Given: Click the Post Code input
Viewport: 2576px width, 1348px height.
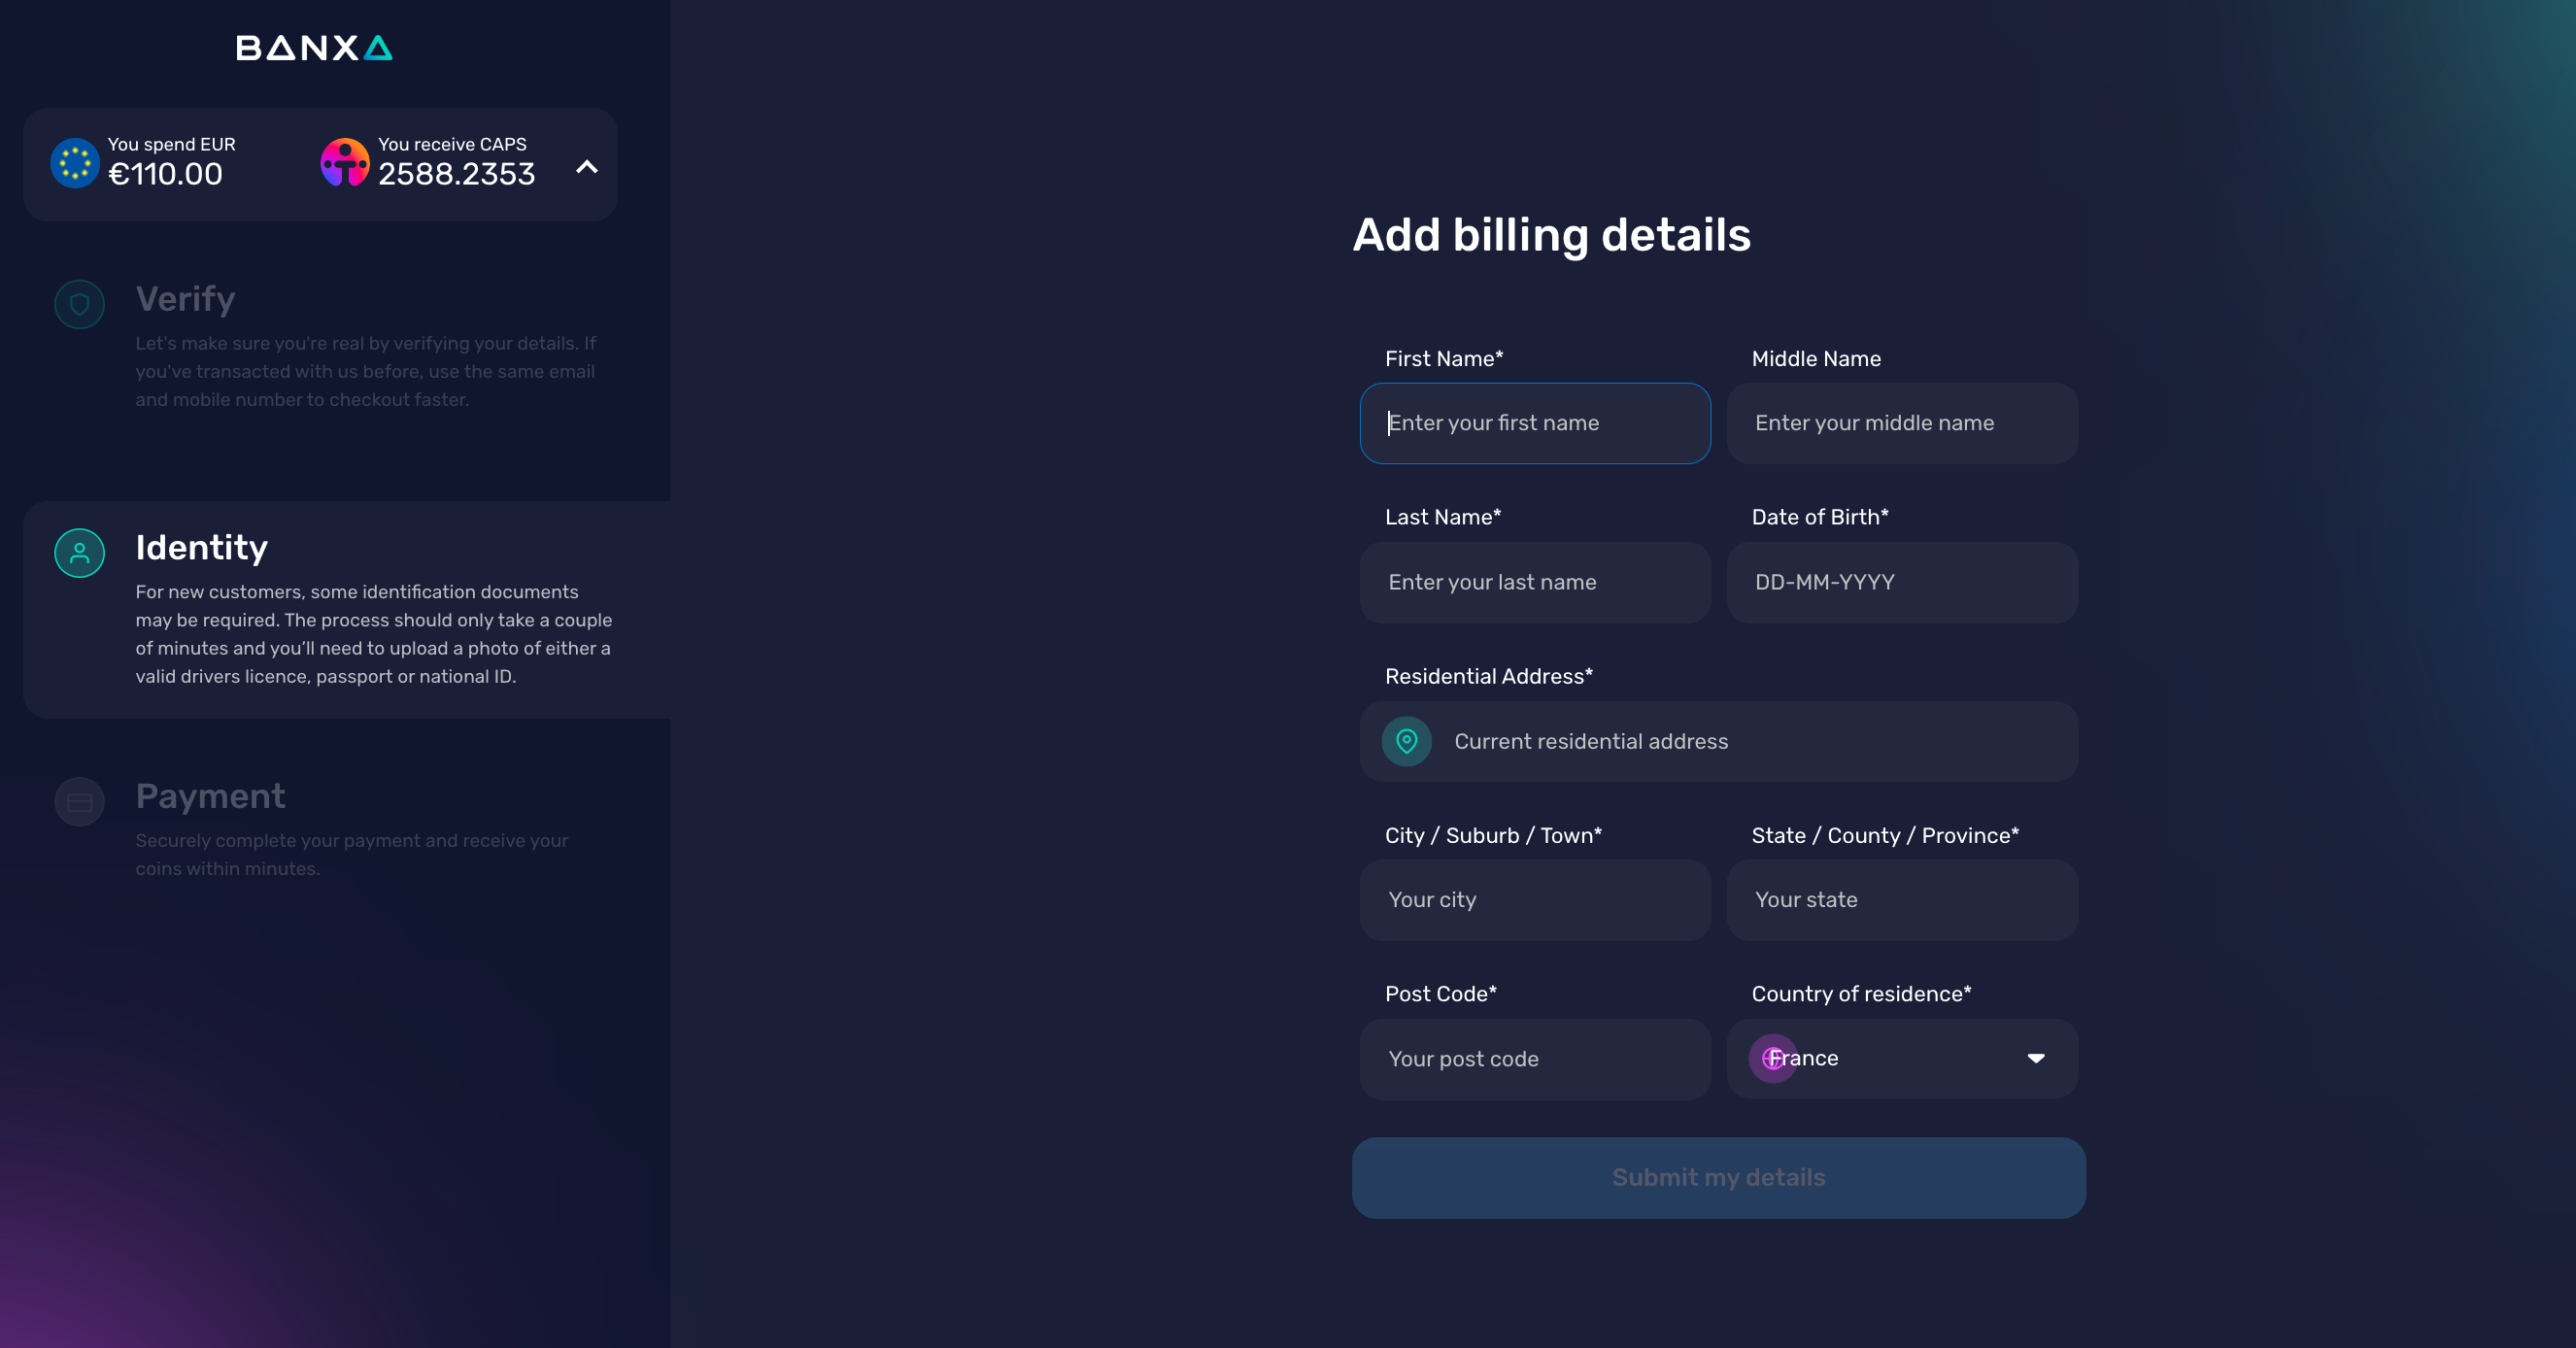Looking at the screenshot, I should [x=1535, y=1059].
